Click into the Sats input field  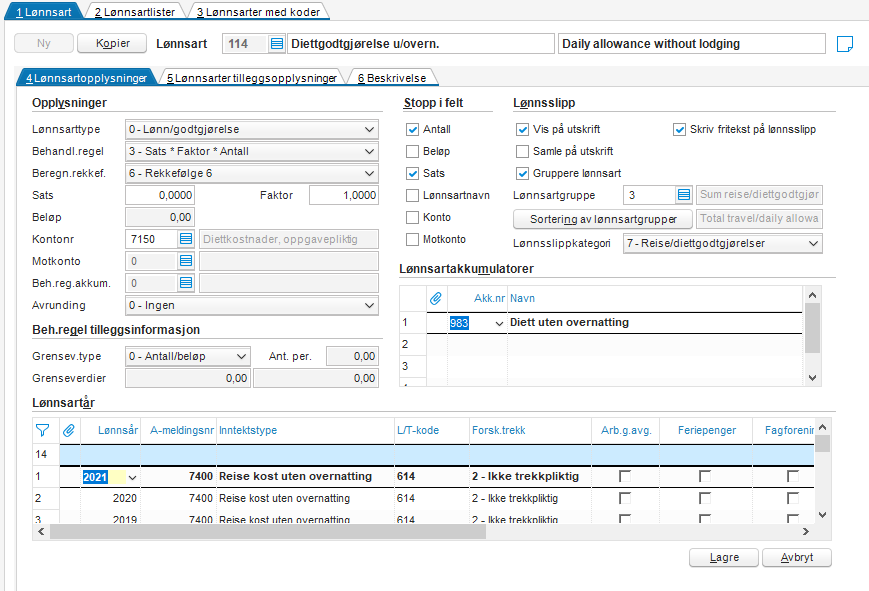160,195
